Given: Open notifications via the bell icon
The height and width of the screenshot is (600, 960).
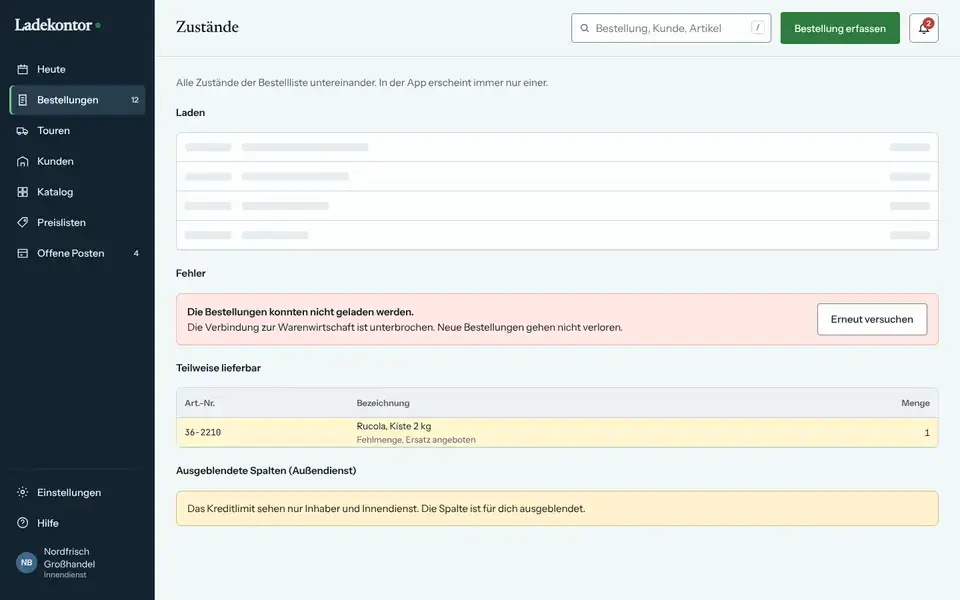Looking at the screenshot, I should (x=923, y=28).
